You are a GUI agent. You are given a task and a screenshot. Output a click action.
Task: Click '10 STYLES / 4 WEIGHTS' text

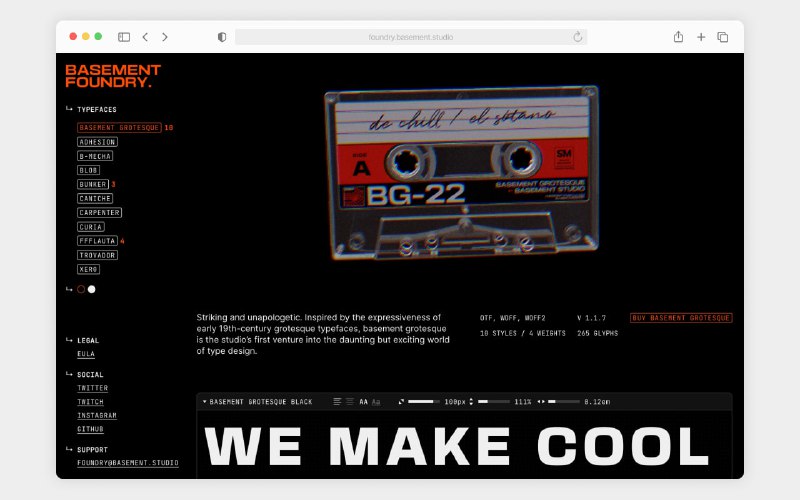[x=522, y=333]
